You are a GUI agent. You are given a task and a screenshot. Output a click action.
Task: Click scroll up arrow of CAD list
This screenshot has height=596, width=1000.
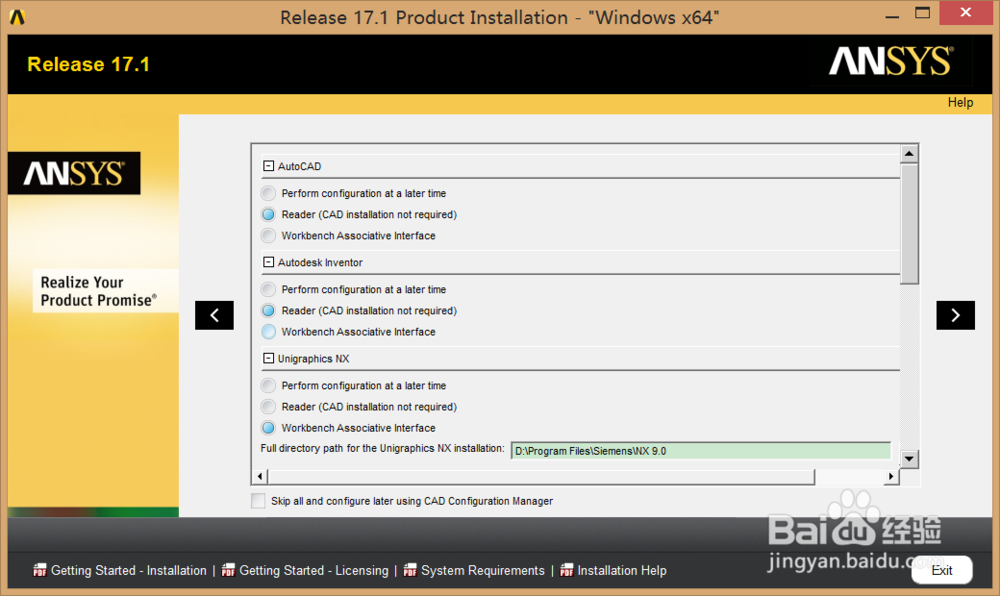pos(909,154)
